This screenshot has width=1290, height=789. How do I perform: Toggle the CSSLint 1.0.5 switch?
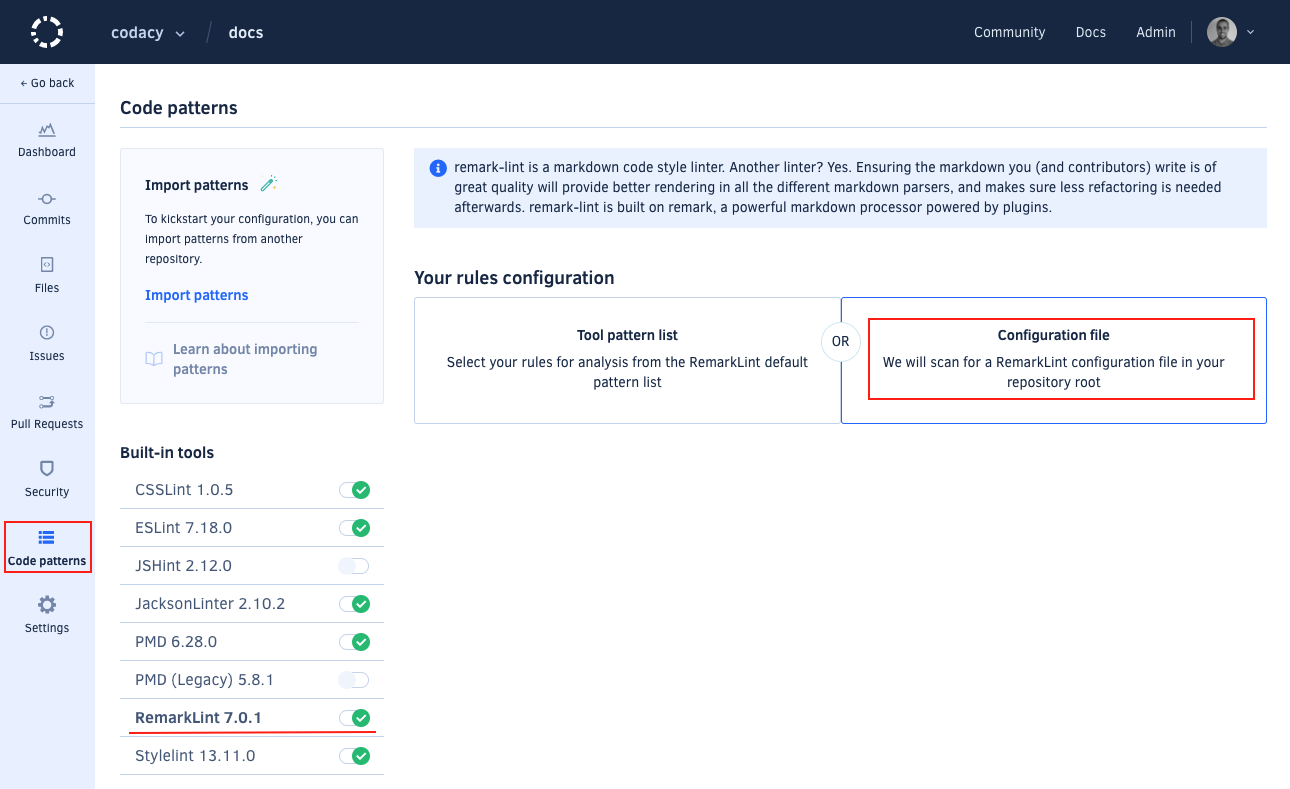coord(354,490)
